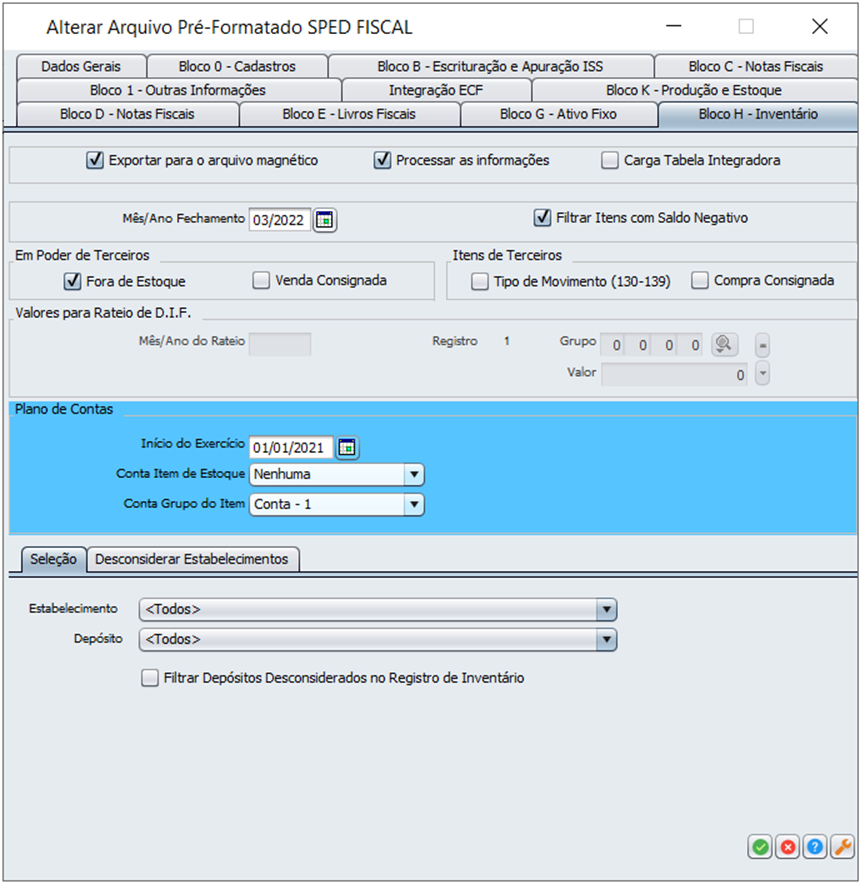Enable Venda Consignada checkbox
860x884 pixels.
point(261,280)
